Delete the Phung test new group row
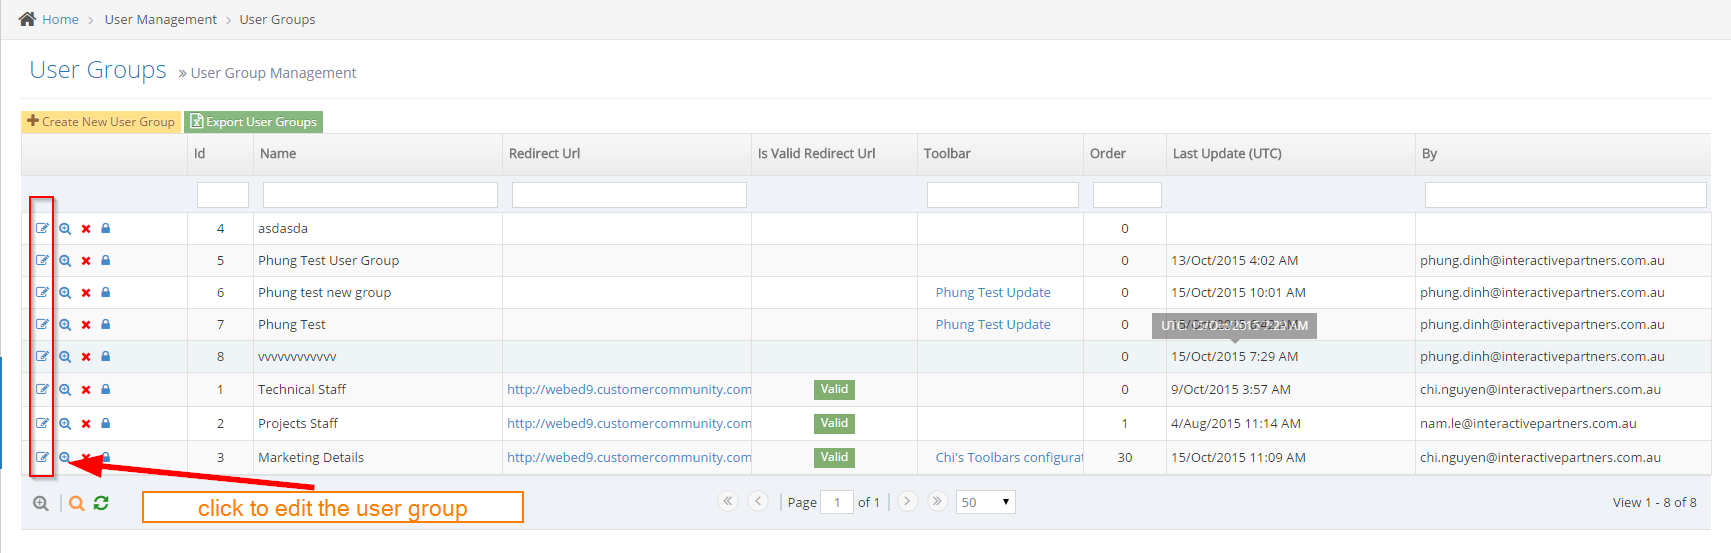 (86, 293)
